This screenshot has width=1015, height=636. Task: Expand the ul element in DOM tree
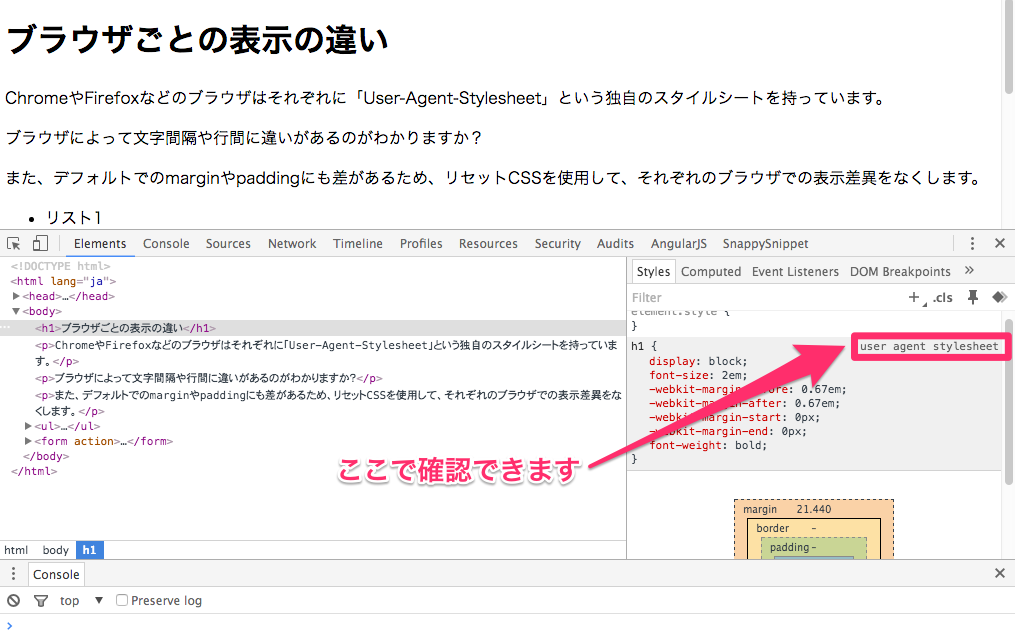pos(28,426)
